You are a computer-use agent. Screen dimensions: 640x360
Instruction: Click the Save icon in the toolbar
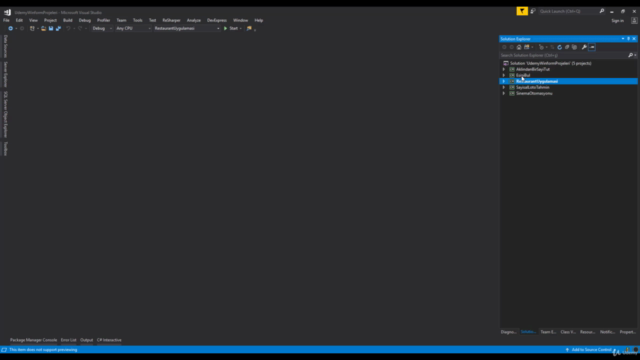[x=51, y=28]
